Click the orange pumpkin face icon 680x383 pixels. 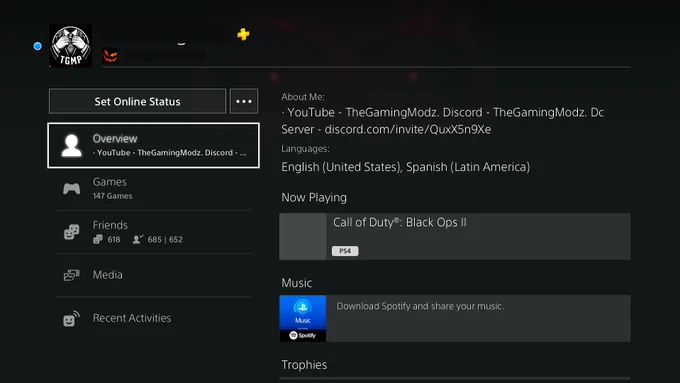coord(110,56)
